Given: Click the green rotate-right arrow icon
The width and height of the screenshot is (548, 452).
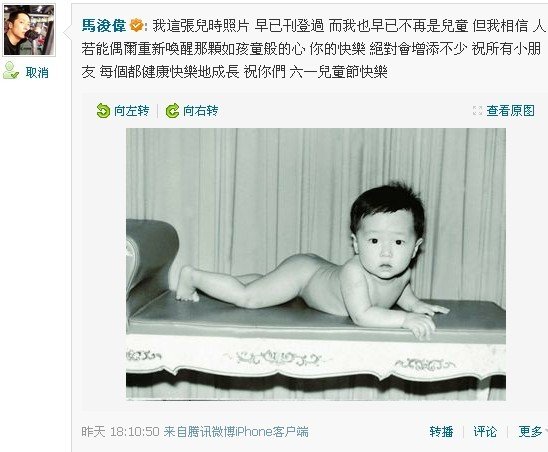Looking at the screenshot, I should [x=172, y=111].
